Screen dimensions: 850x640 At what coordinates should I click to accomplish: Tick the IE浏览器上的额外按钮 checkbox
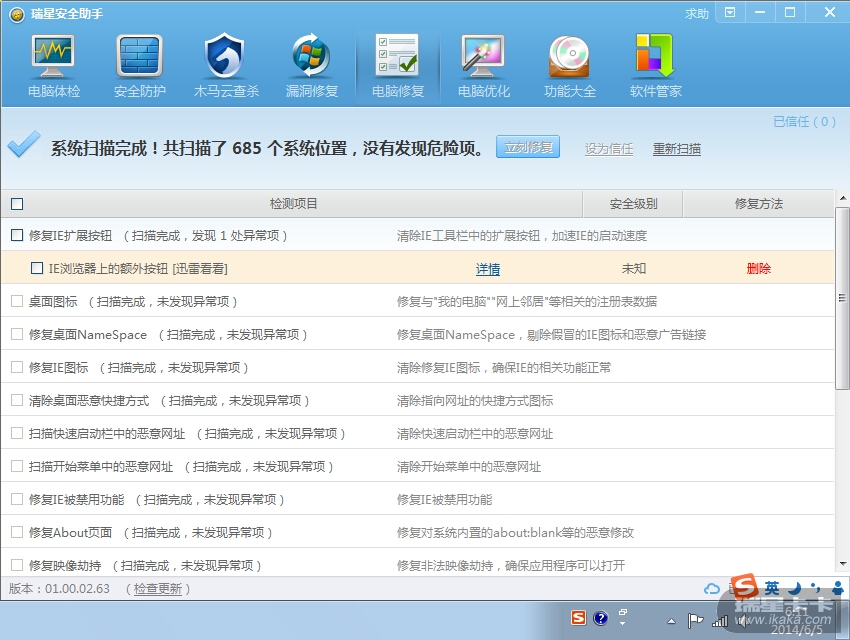point(37,268)
